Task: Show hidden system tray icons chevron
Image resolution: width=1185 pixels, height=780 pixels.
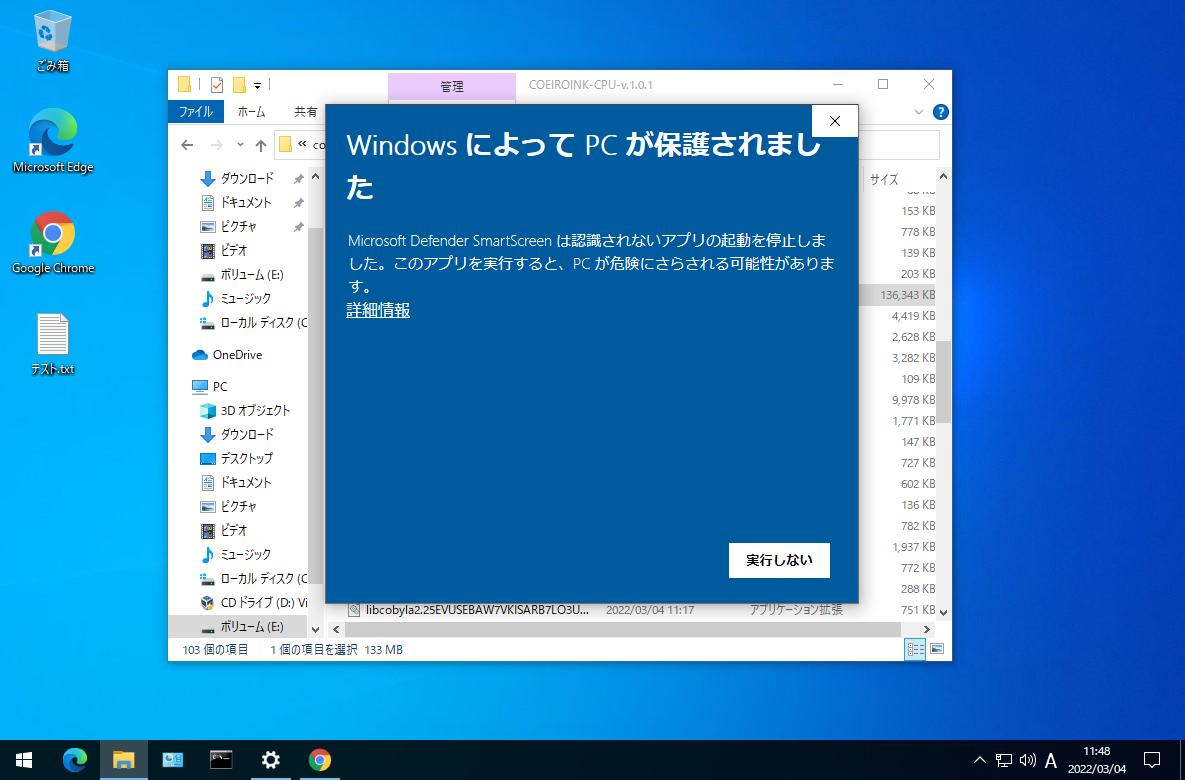Action: coord(979,760)
